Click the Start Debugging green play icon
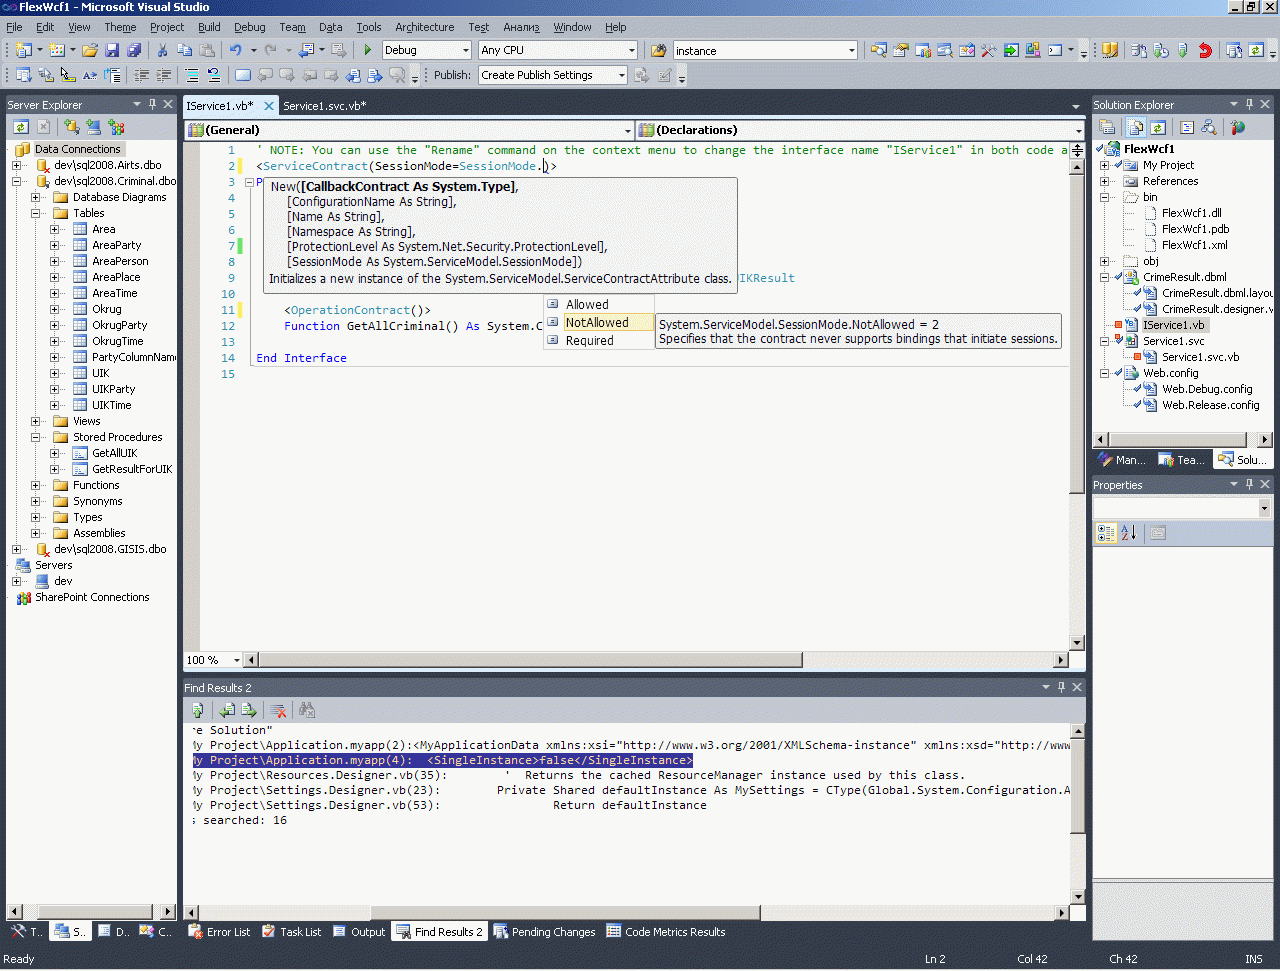Screen dimensions: 1280x971 [x=368, y=50]
